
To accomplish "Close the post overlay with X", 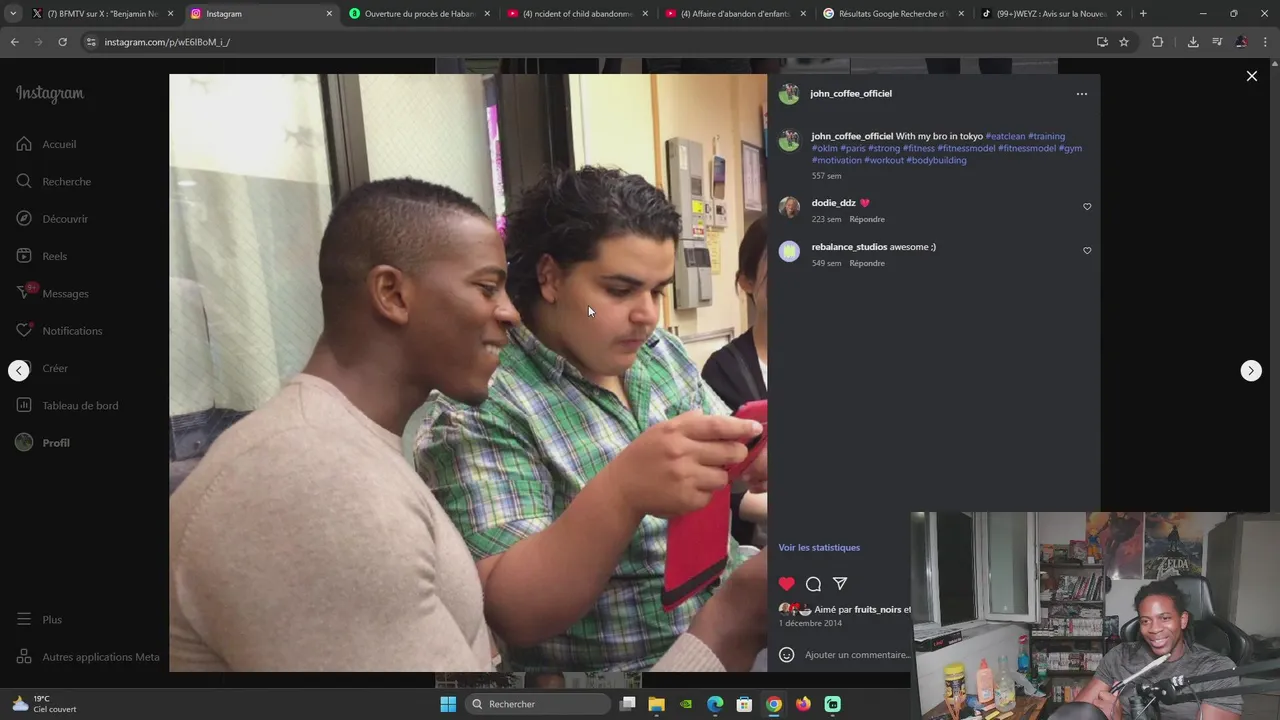I will [1251, 76].
